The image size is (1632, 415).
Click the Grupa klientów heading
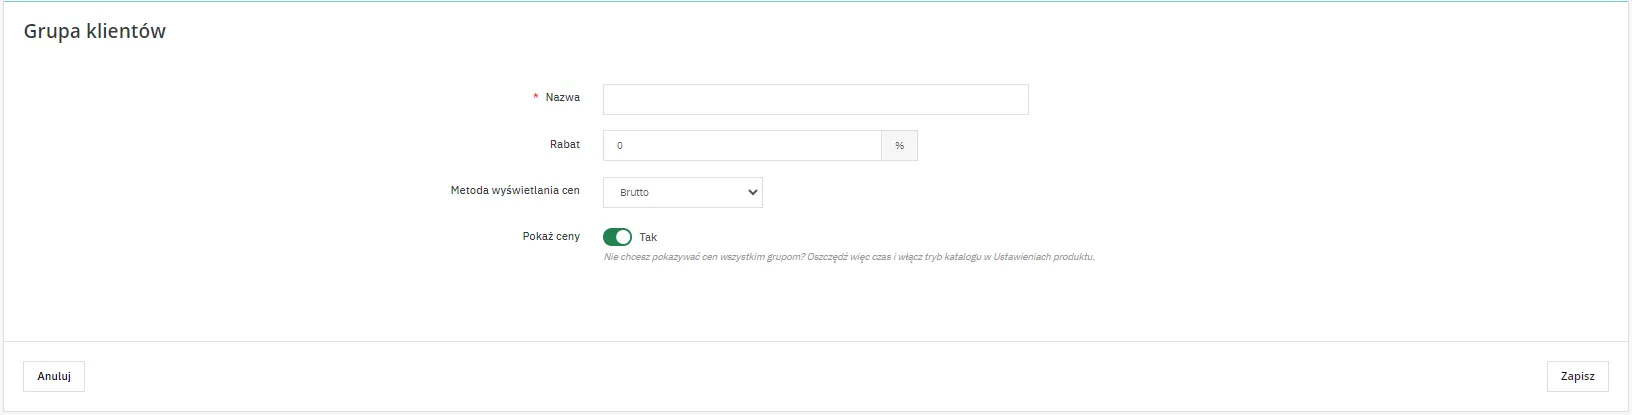point(95,31)
